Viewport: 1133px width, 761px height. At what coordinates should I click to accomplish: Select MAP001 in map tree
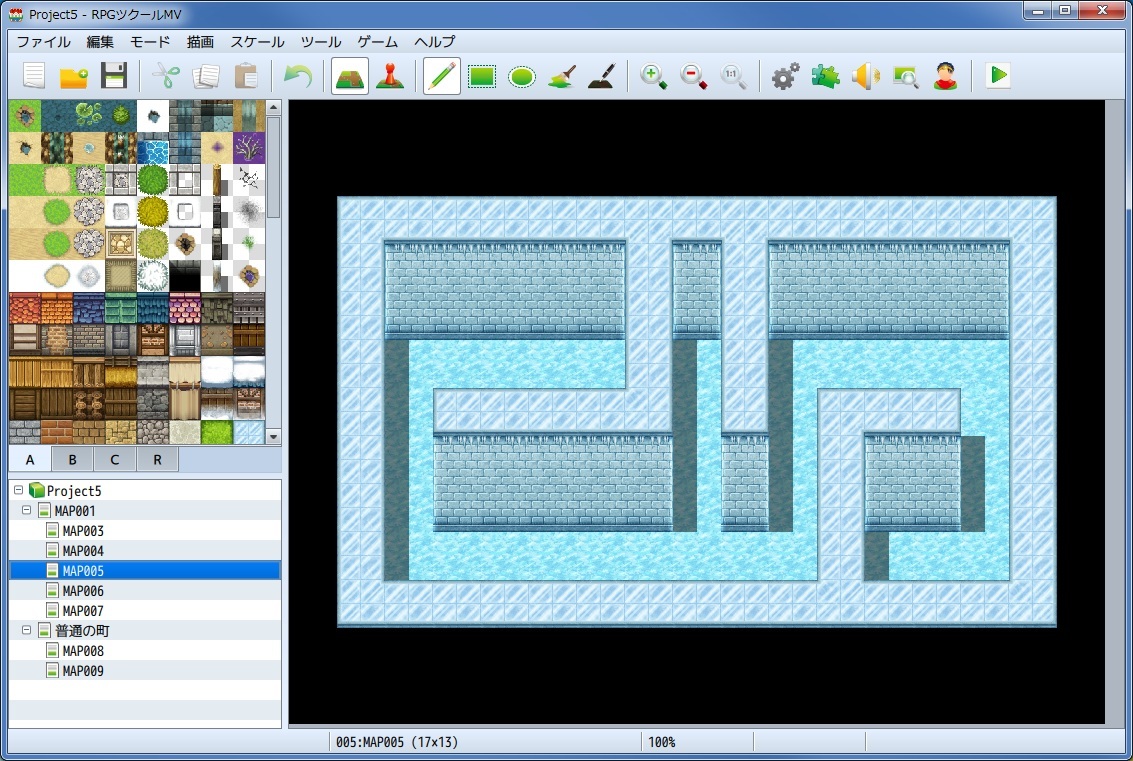74,511
